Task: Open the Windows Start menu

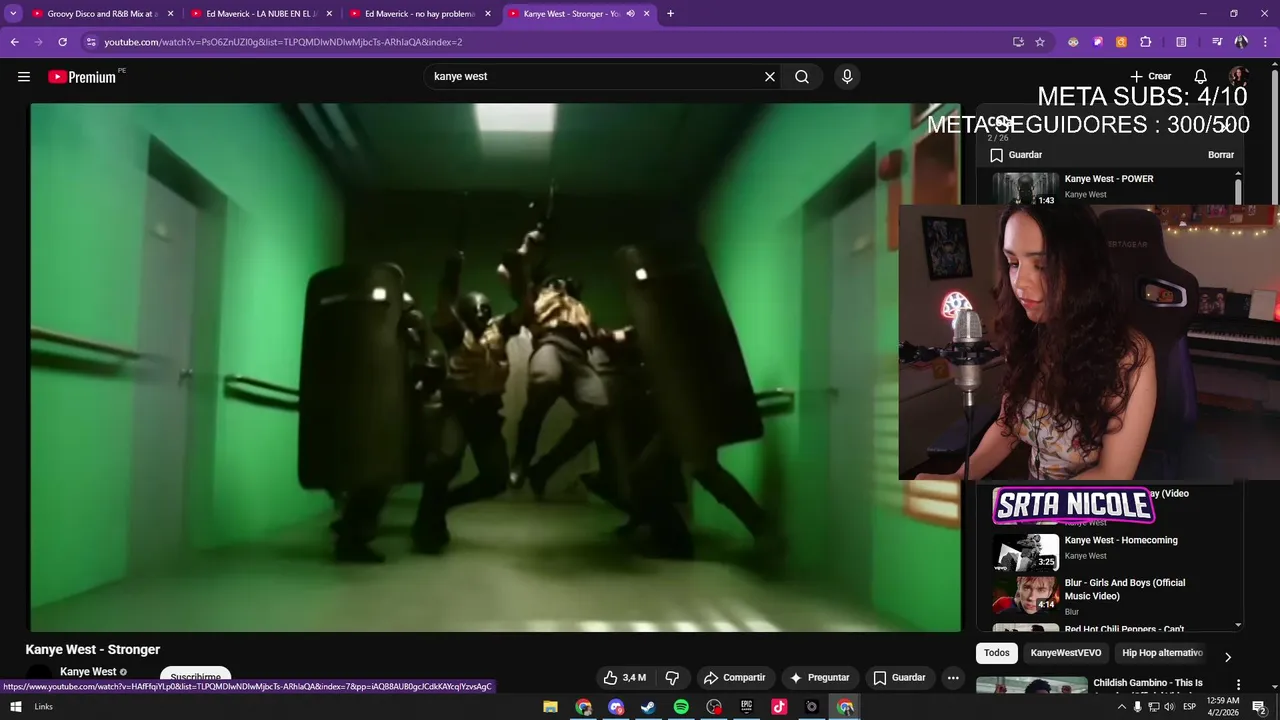Action: click(x=15, y=707)
